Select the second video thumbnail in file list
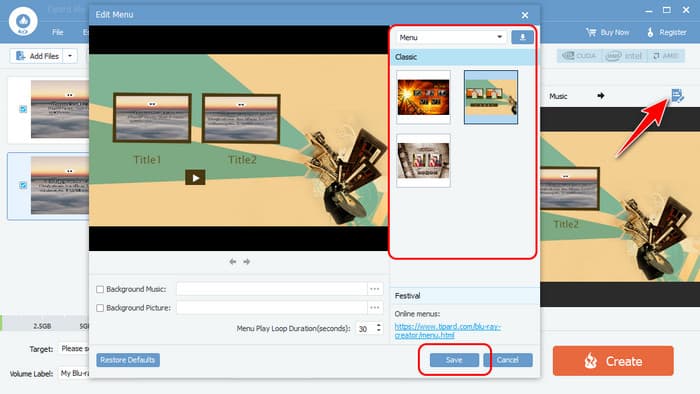The height and width of the screenshot is (394, 700). 60,186
